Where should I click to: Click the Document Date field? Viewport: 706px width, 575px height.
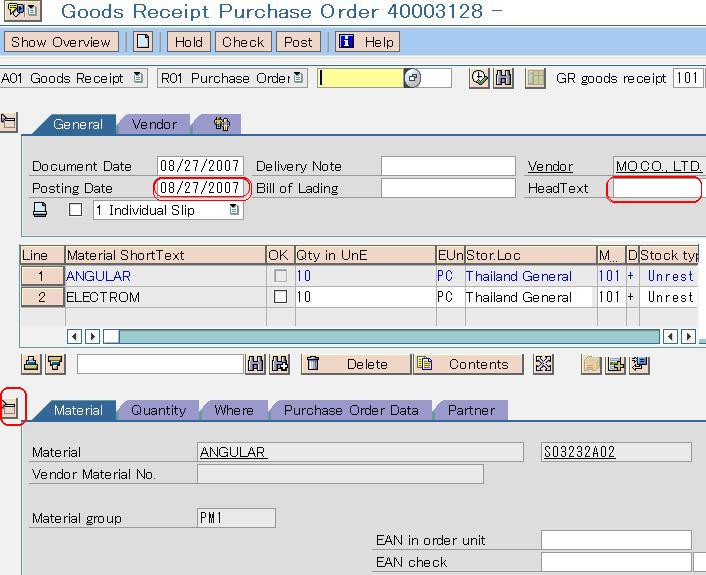pyautogui.click(x=200, y=166)
